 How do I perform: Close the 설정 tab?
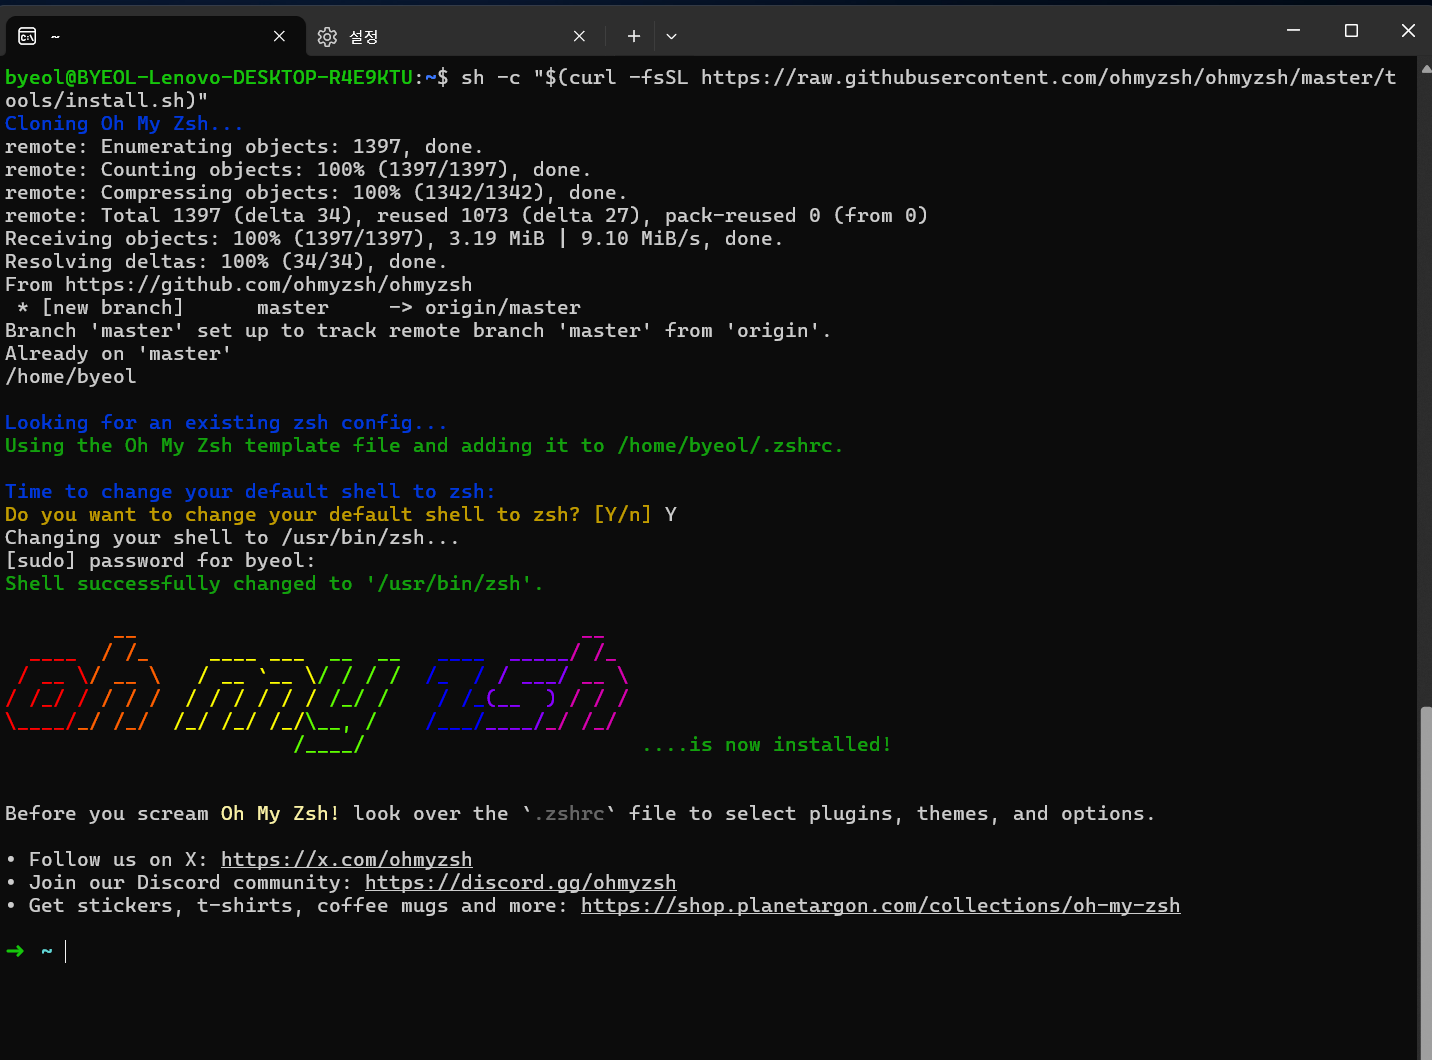[x=579, y=36]
